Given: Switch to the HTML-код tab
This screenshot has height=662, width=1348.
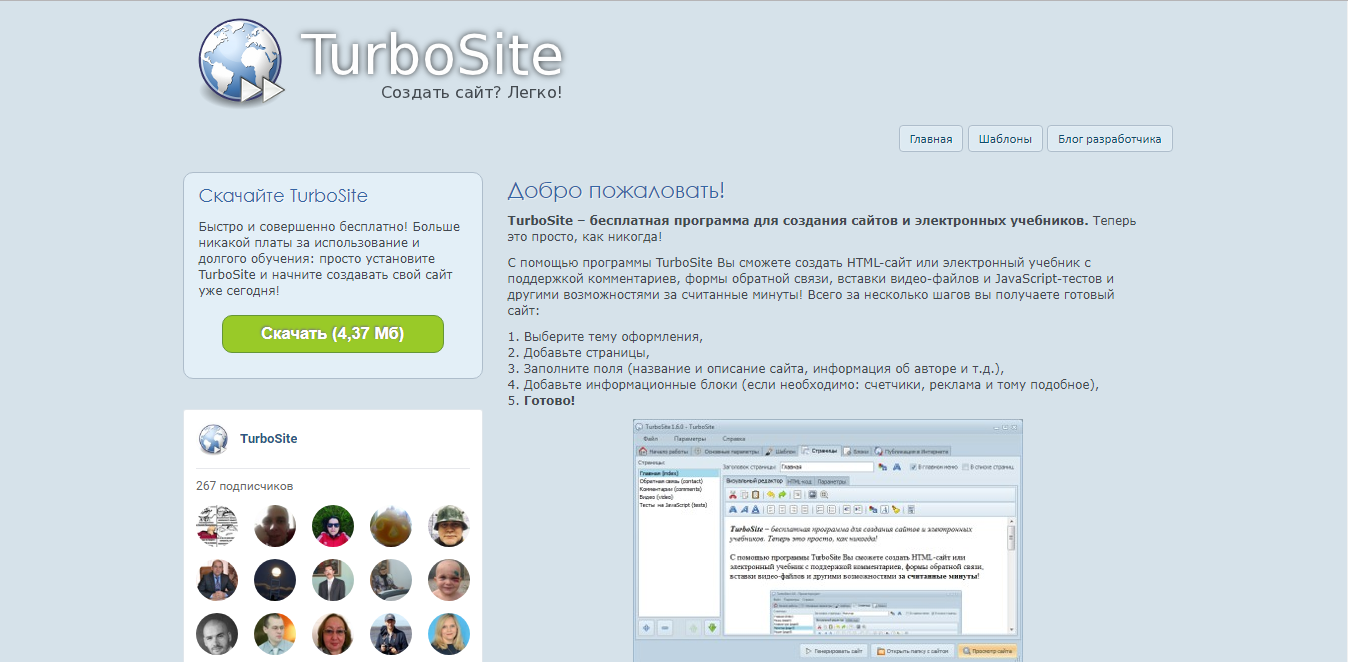Looking at the screenshot, I should pyautogui.click(x=798, y=482).
